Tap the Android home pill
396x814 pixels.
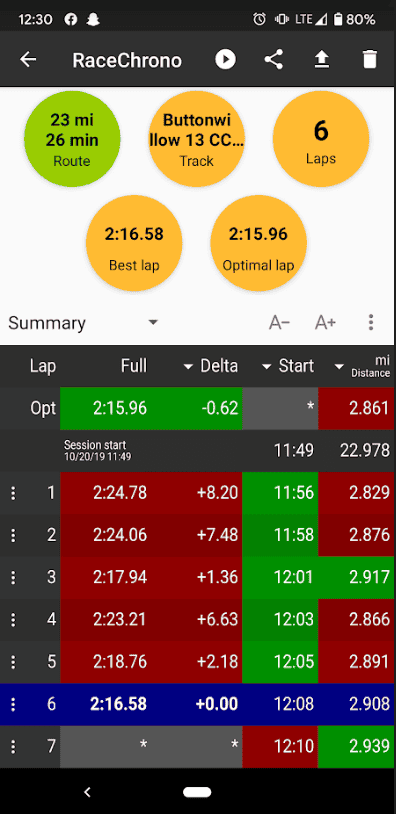point(197,792)
